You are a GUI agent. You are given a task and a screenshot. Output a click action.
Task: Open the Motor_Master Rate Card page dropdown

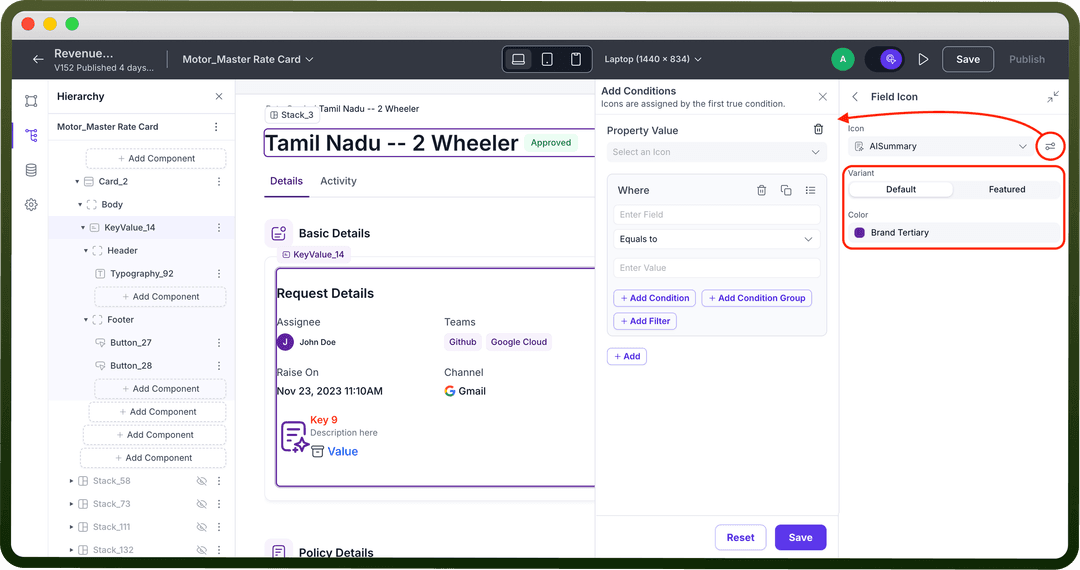click(248, 59)
